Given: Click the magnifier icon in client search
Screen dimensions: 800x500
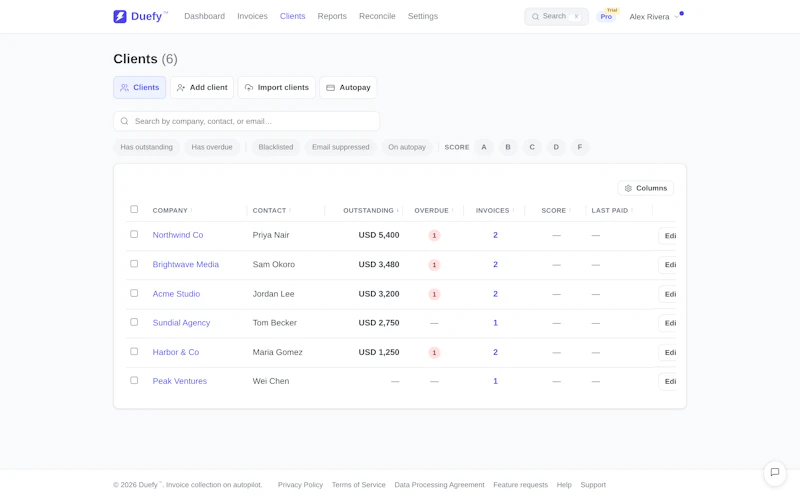Looking at the screenshot, I should pos(124,121).
